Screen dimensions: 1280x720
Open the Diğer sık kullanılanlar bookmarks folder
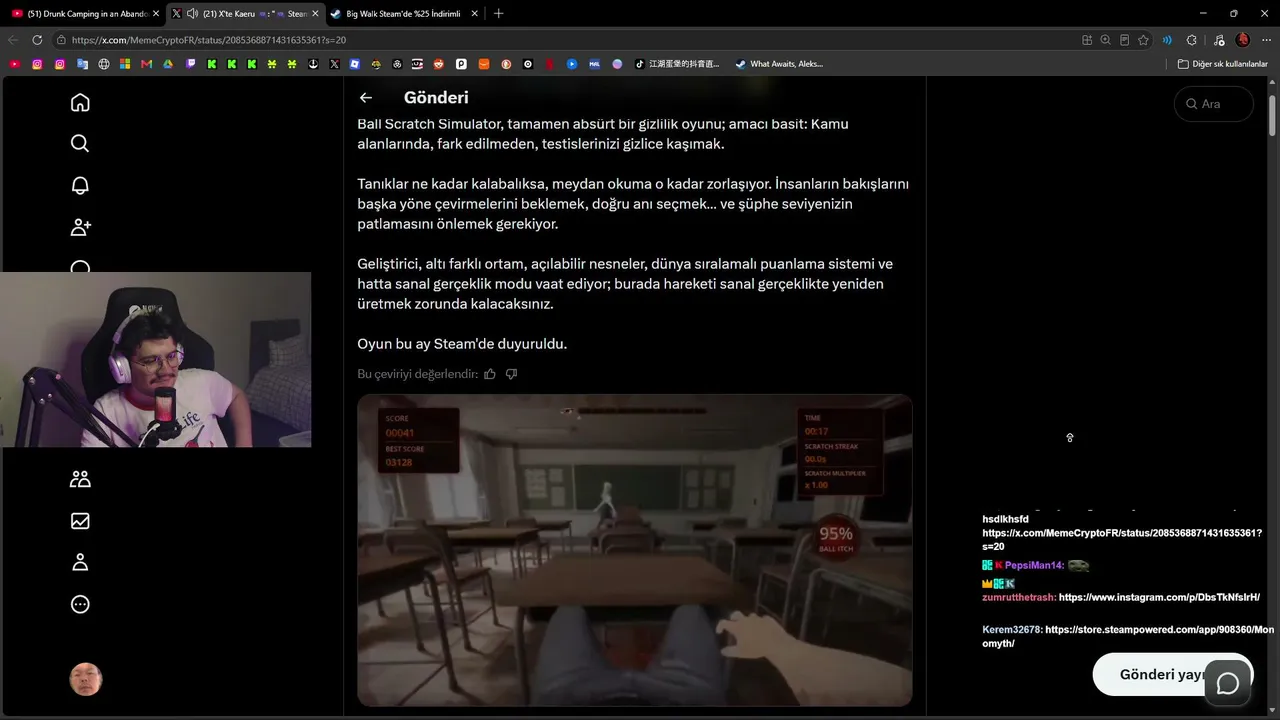coord(1223,64)
